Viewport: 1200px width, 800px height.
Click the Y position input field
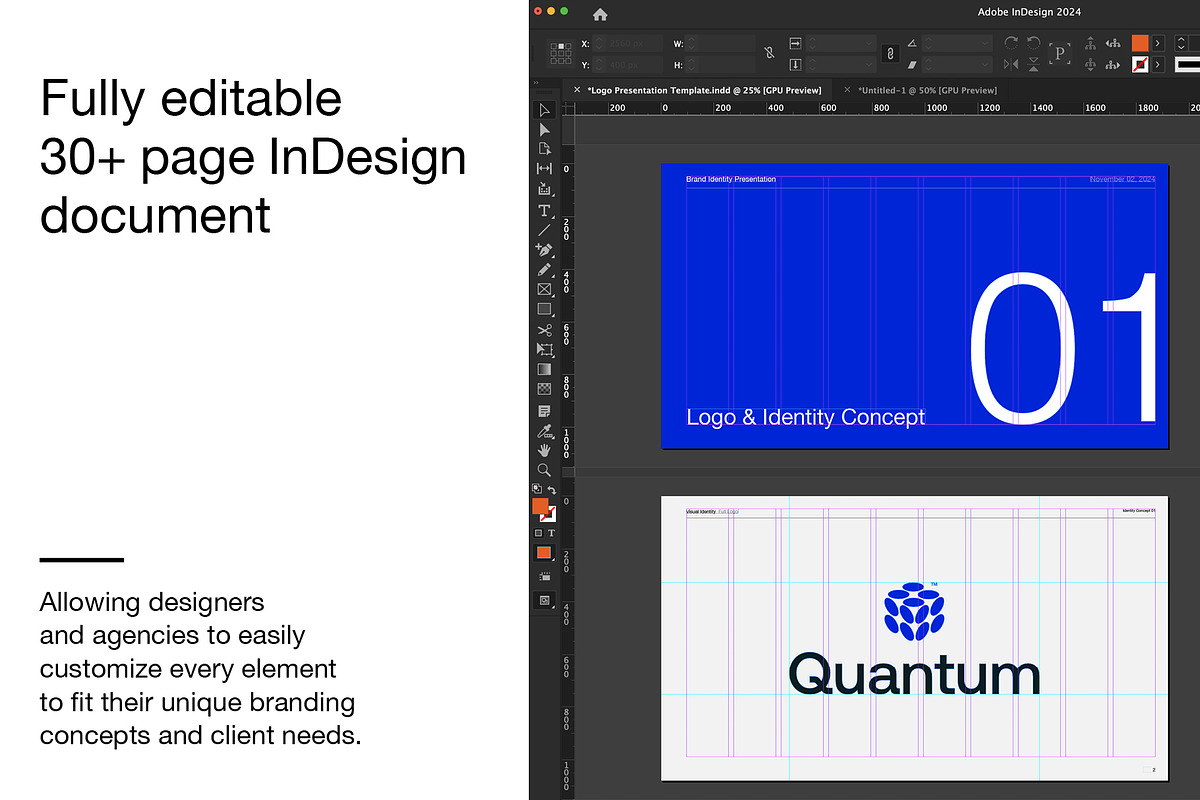(626, 66)
